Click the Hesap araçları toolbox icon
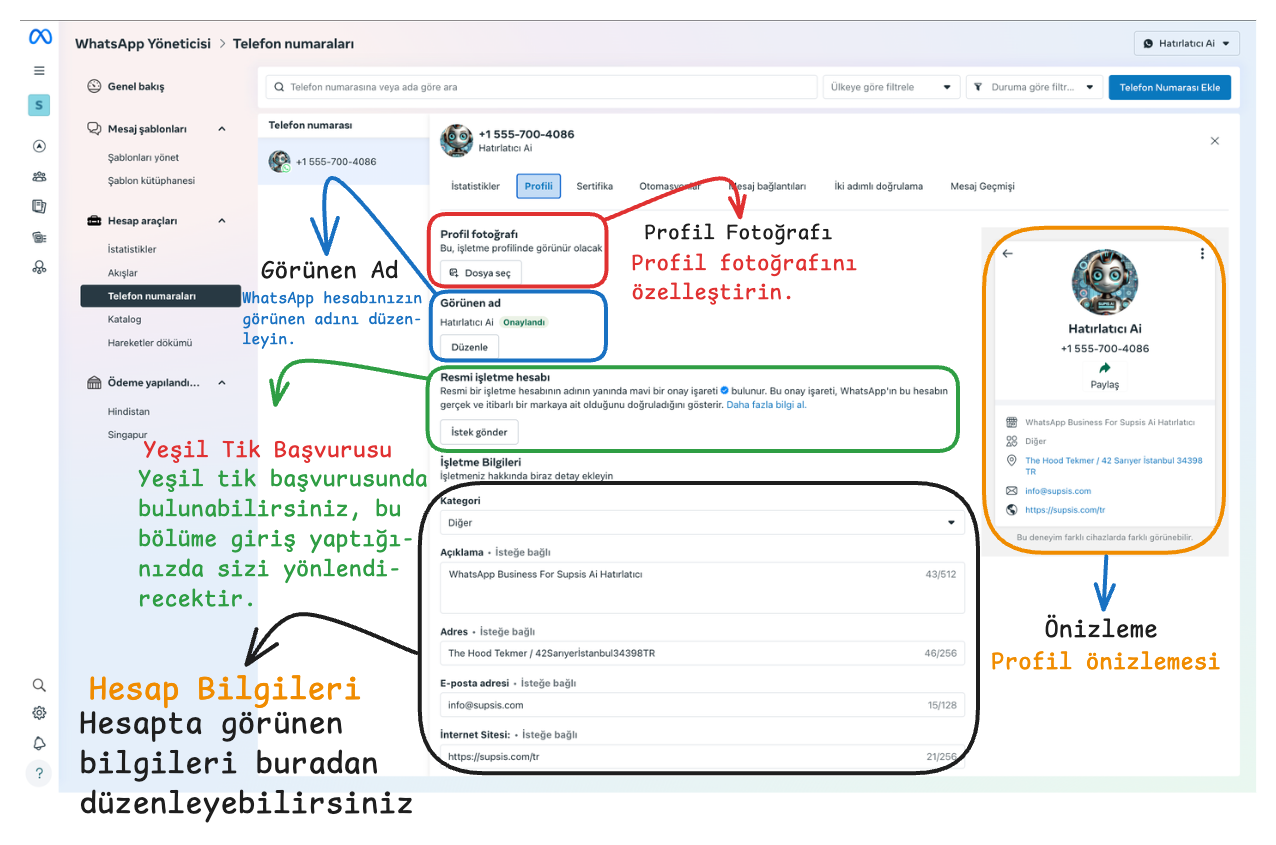1276x845 pixels. (x=94, y=221)
